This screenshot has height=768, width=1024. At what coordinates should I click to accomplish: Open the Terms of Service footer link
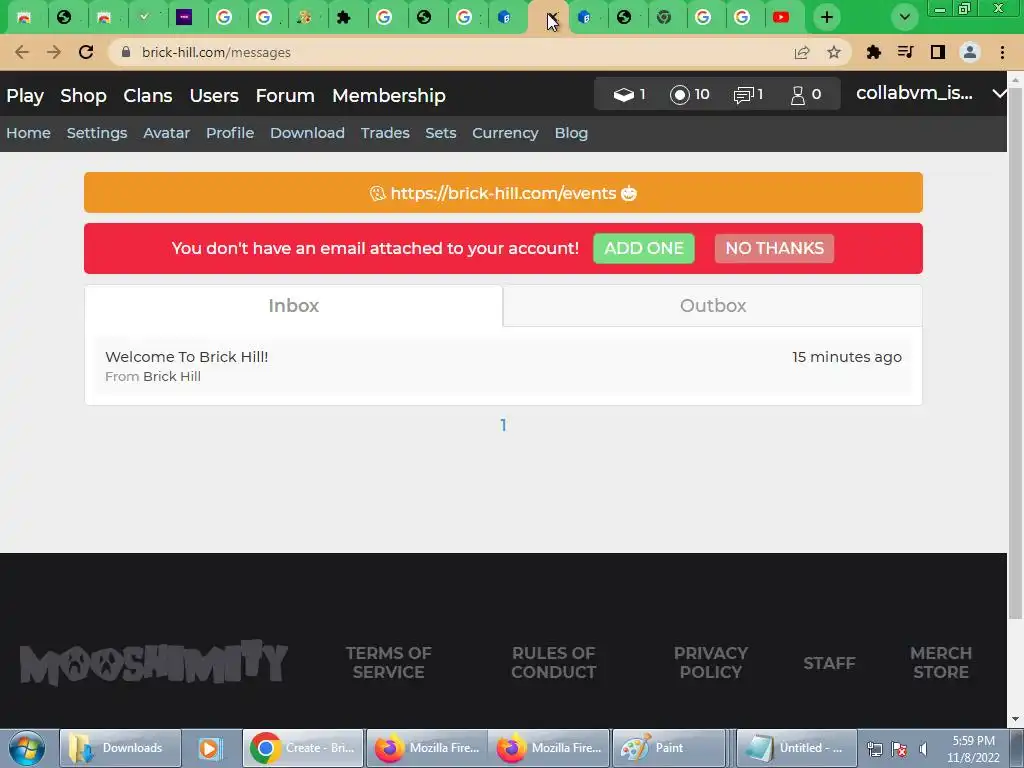pyautogui.click(x=389, y=663)
